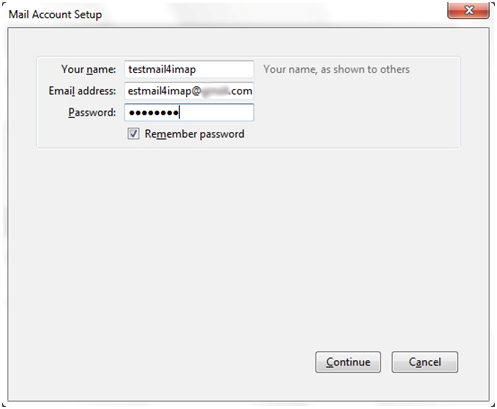Click the 'Your name:' label
The image size is (497, 409).
tap(88, 69)
